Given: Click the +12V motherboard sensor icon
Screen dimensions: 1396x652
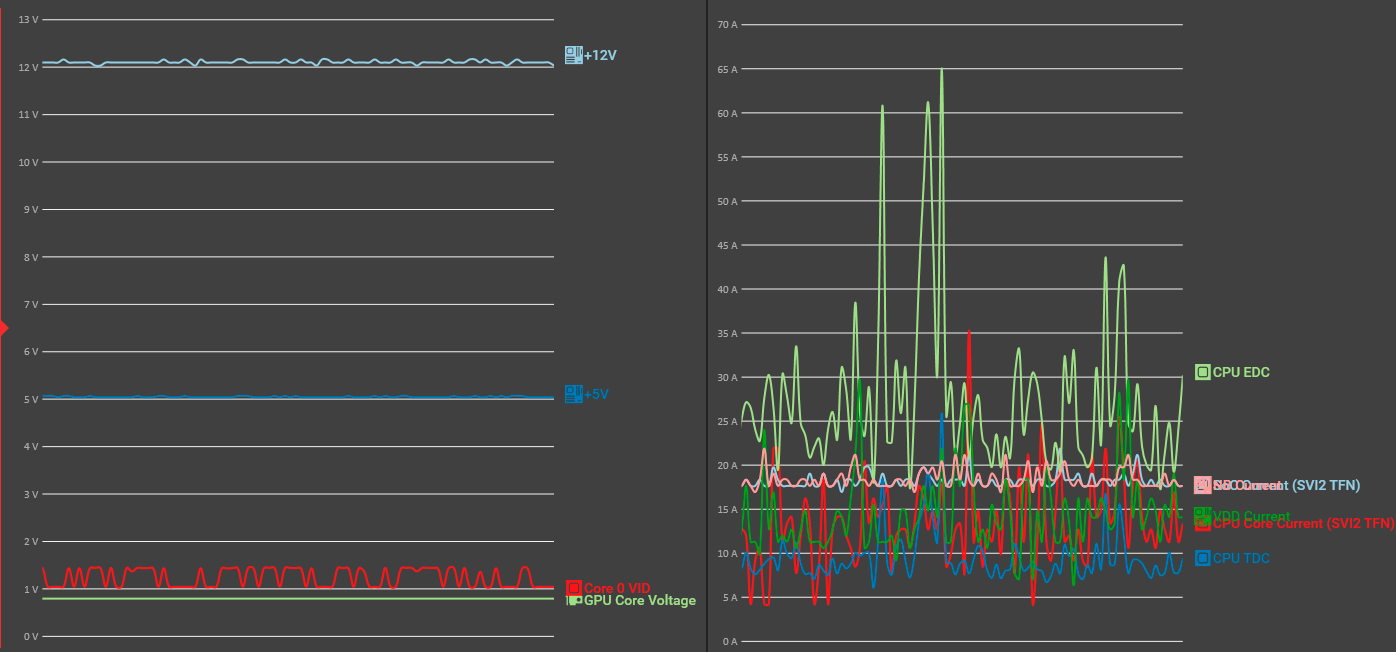Looking at the screenshot, I should tap(573, 55).
